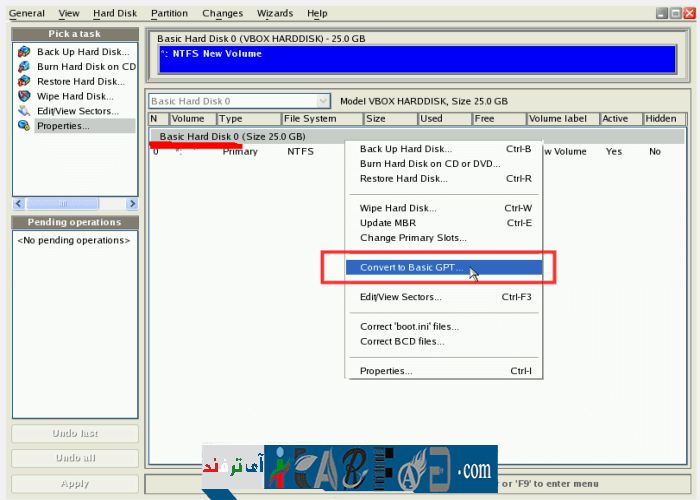700x500 pixels.
Task: Open the Basic Hard Disk 0 dropdown
Action: tap(322, 101)
